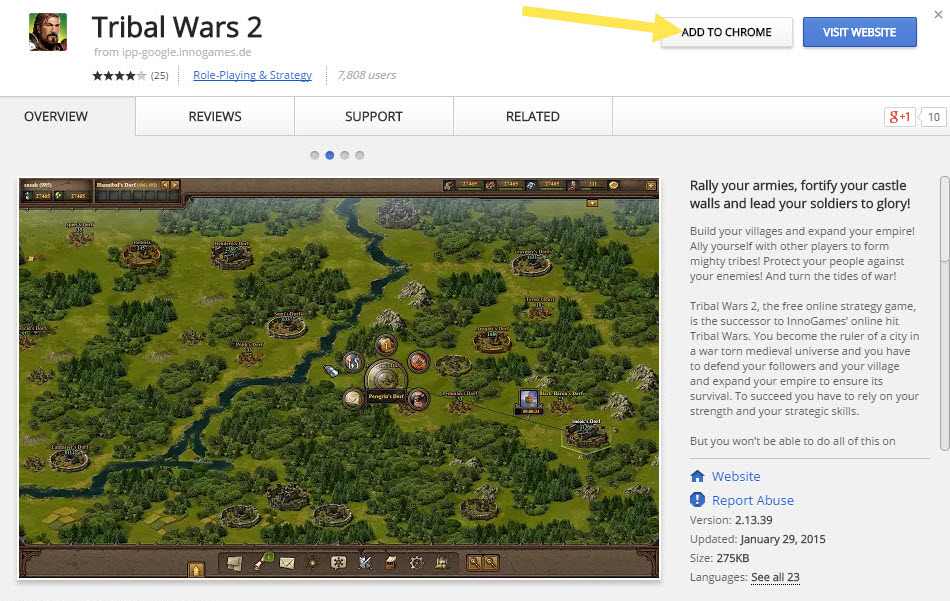Click the Google +1 icon button

click(x=899, y=116)
